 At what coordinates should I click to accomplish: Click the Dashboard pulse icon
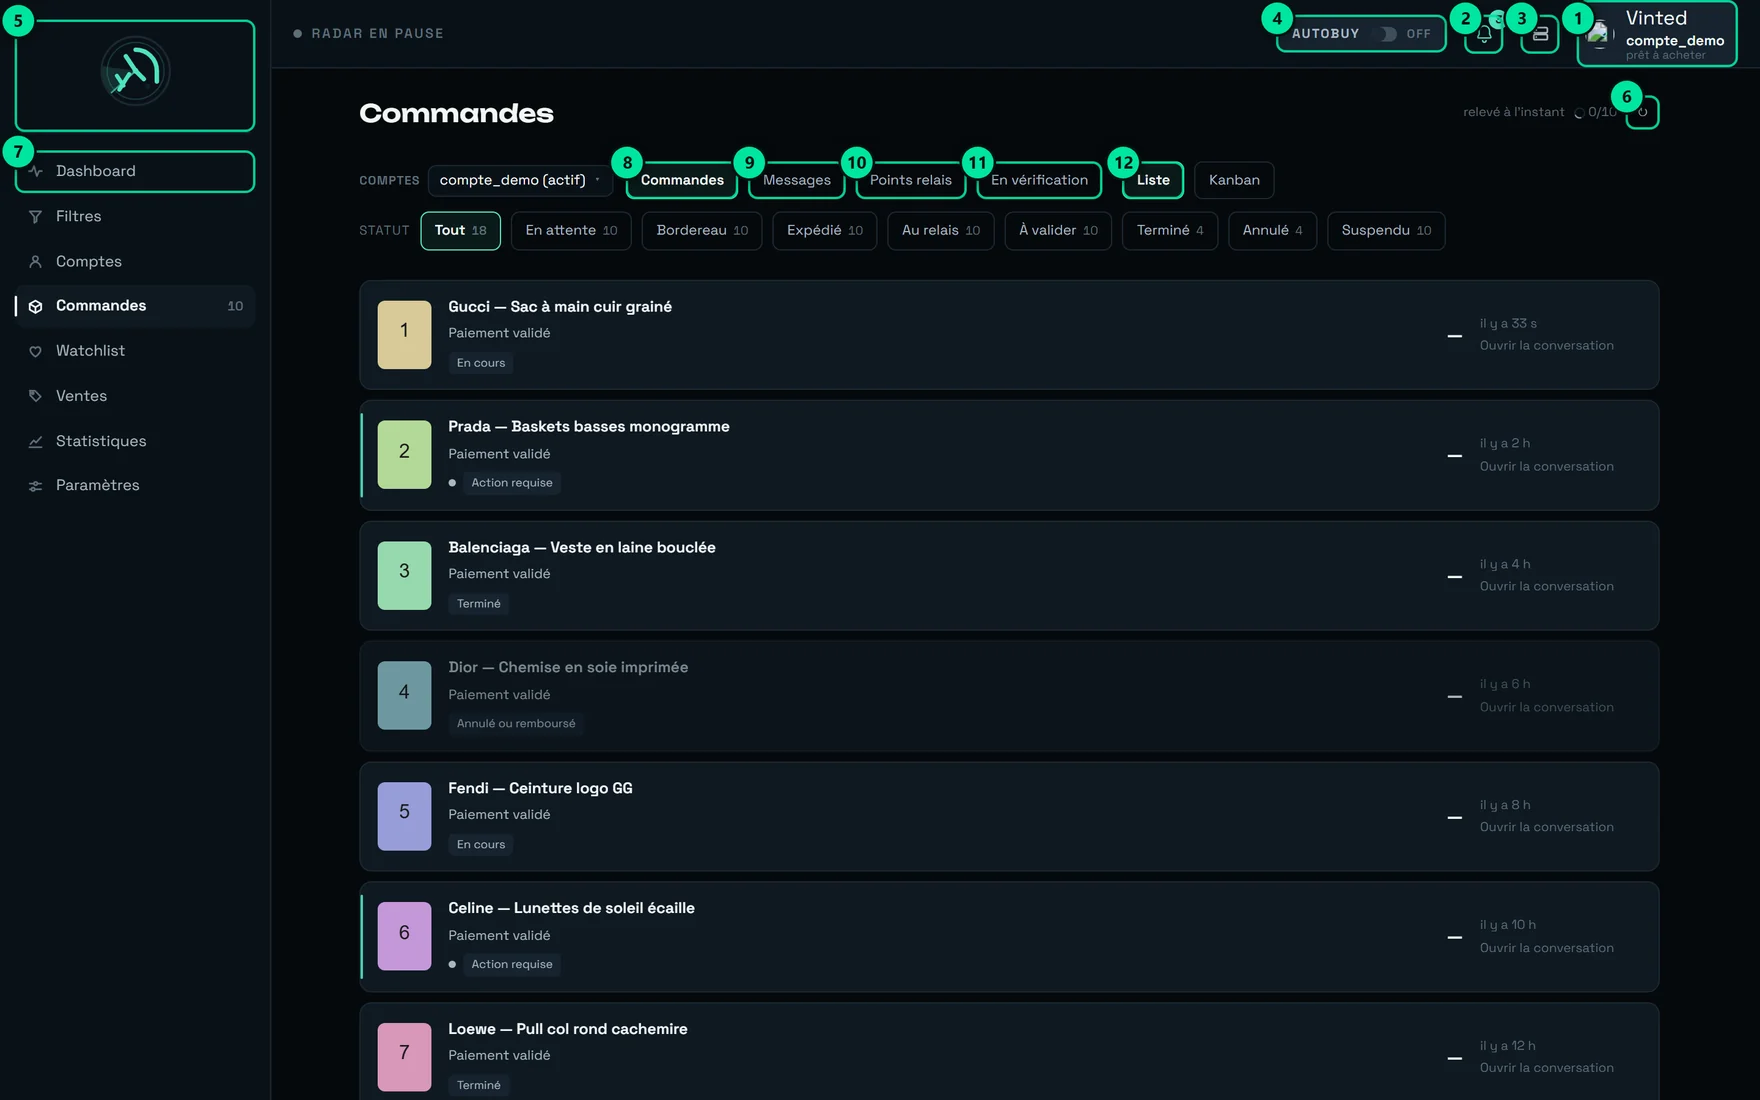click(35, 171)
